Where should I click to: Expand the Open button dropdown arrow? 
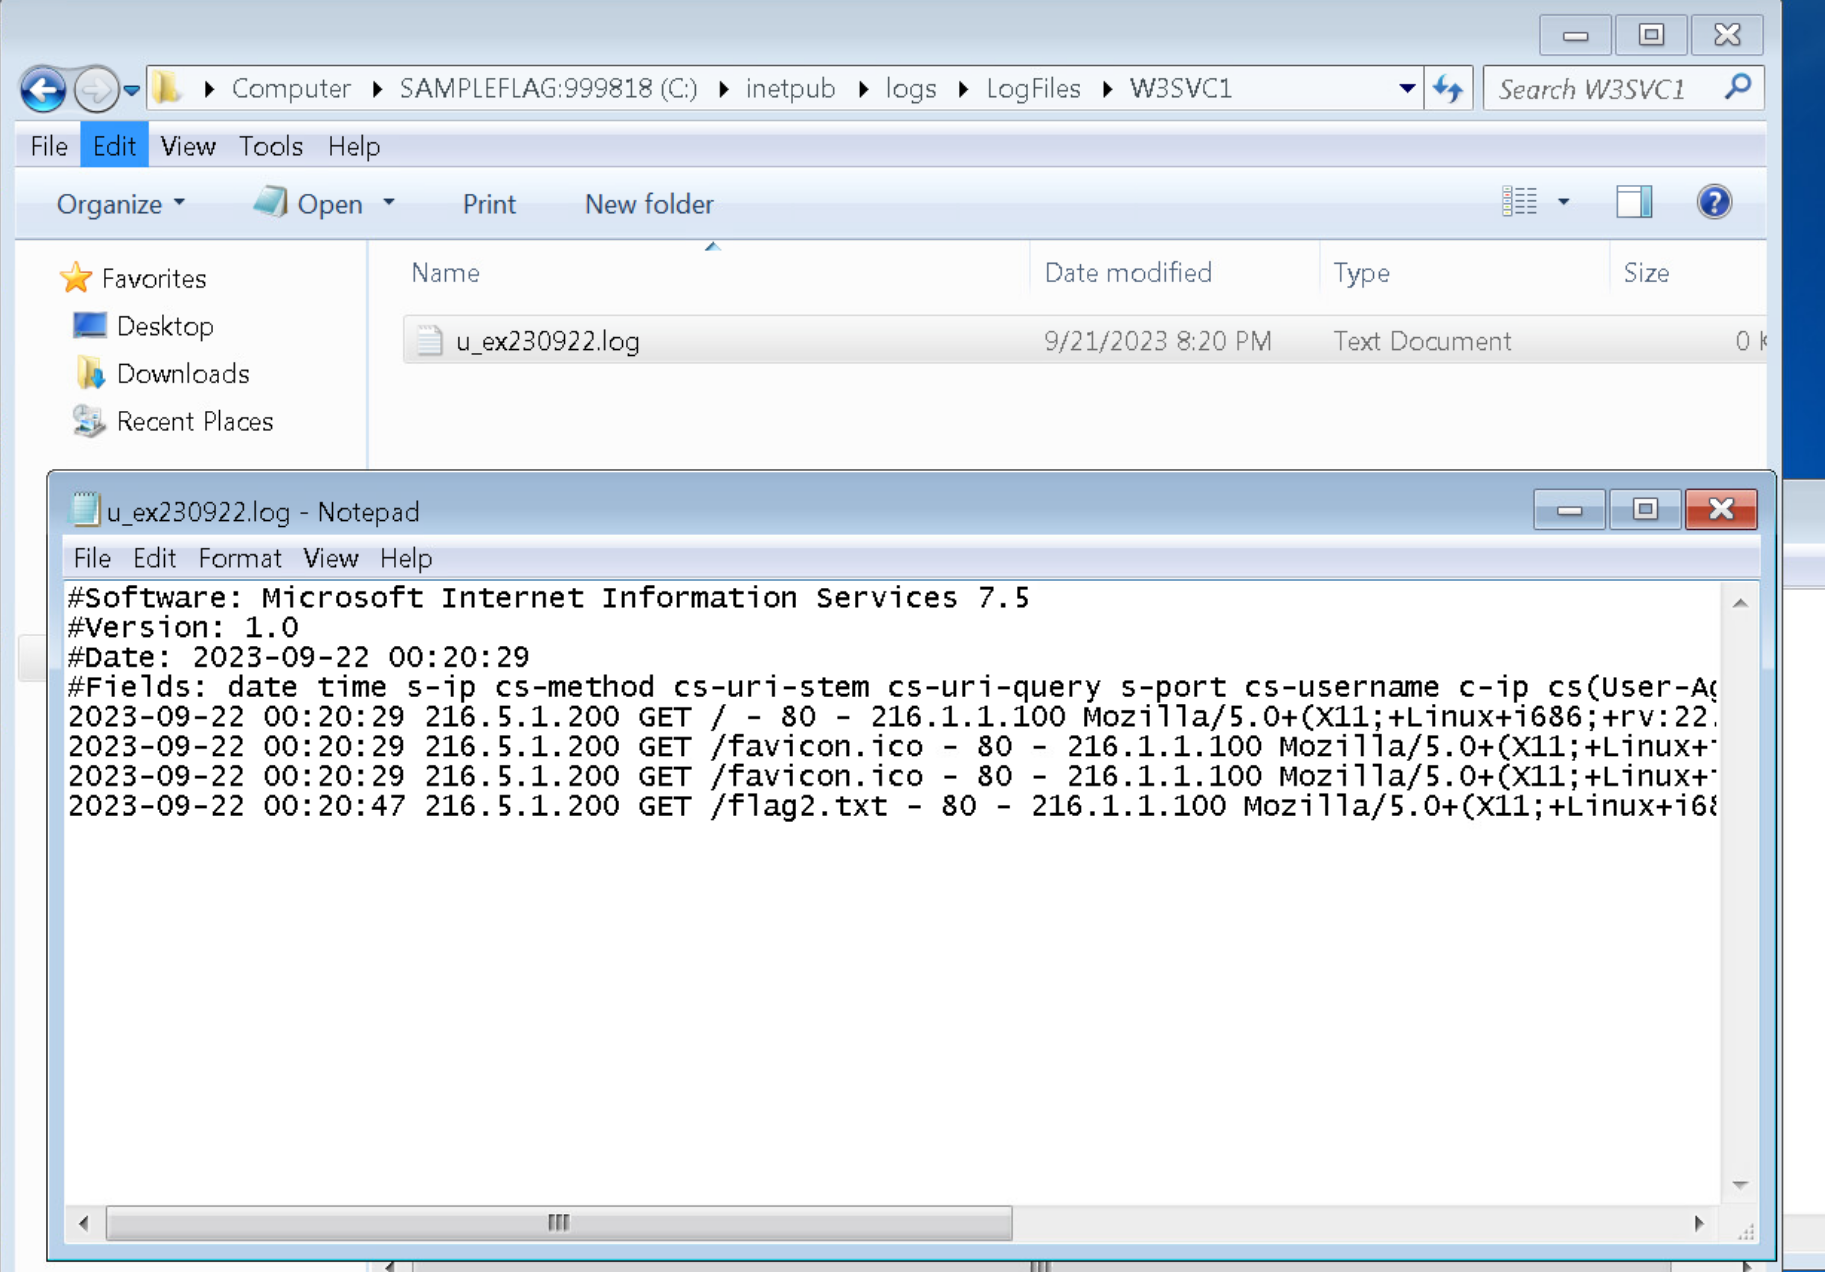pos(390,203)
